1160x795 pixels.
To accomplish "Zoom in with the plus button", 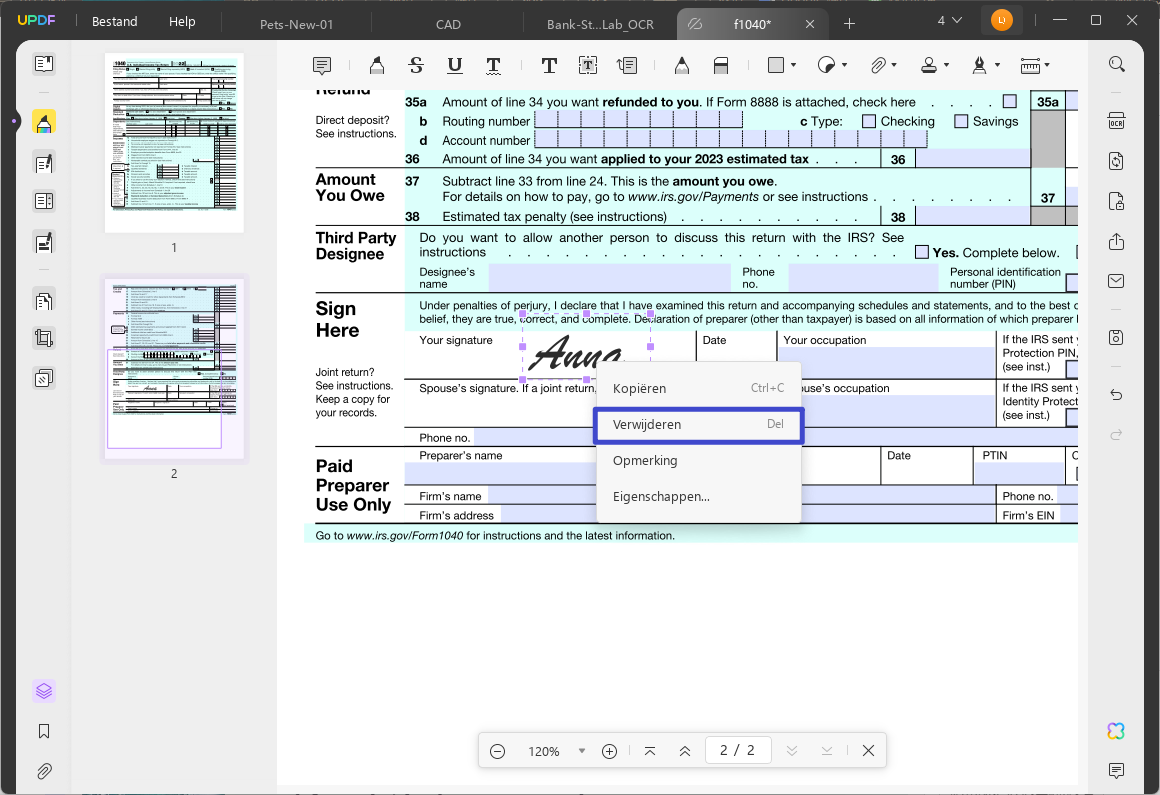I will (610, 751).
